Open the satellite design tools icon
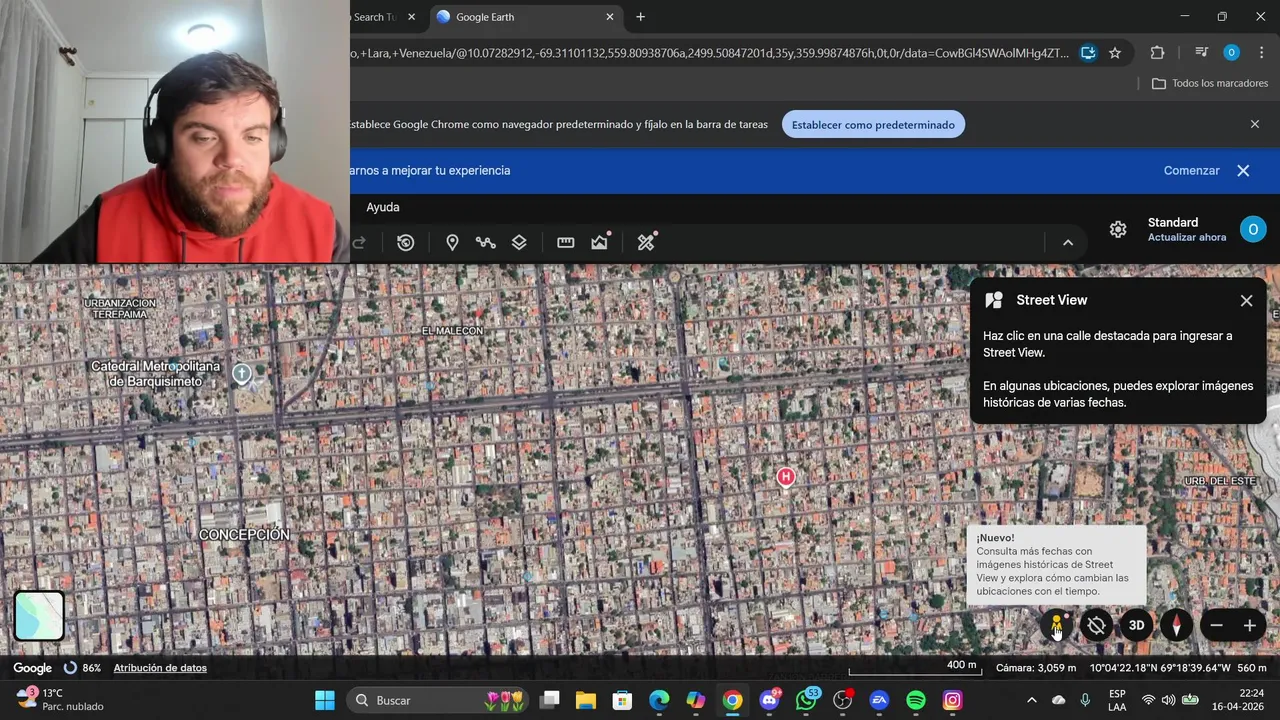 (x=647, y=242)
